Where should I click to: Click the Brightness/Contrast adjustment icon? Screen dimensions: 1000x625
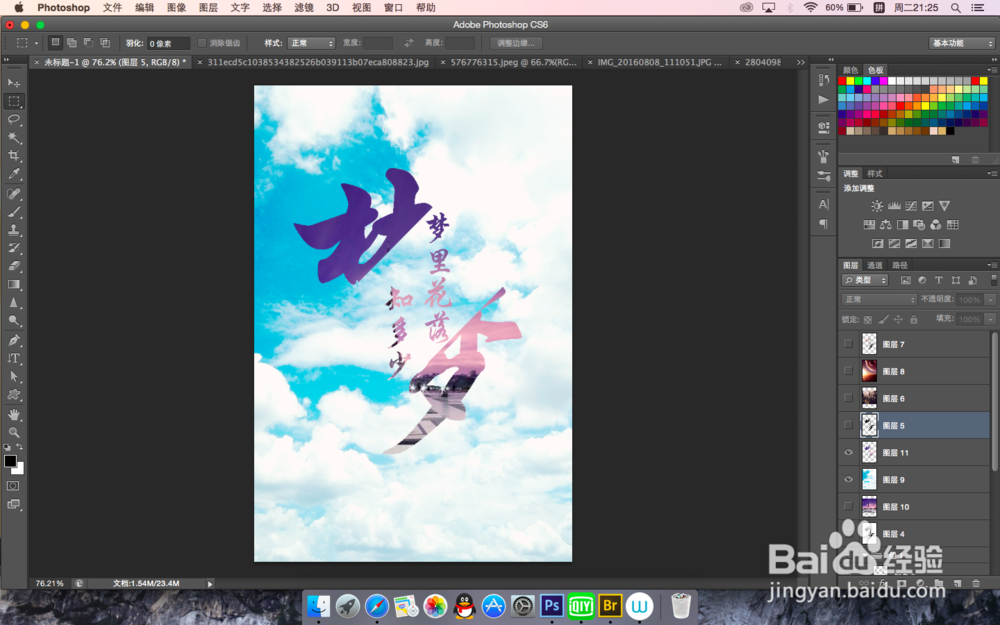[x=878, y=206]
